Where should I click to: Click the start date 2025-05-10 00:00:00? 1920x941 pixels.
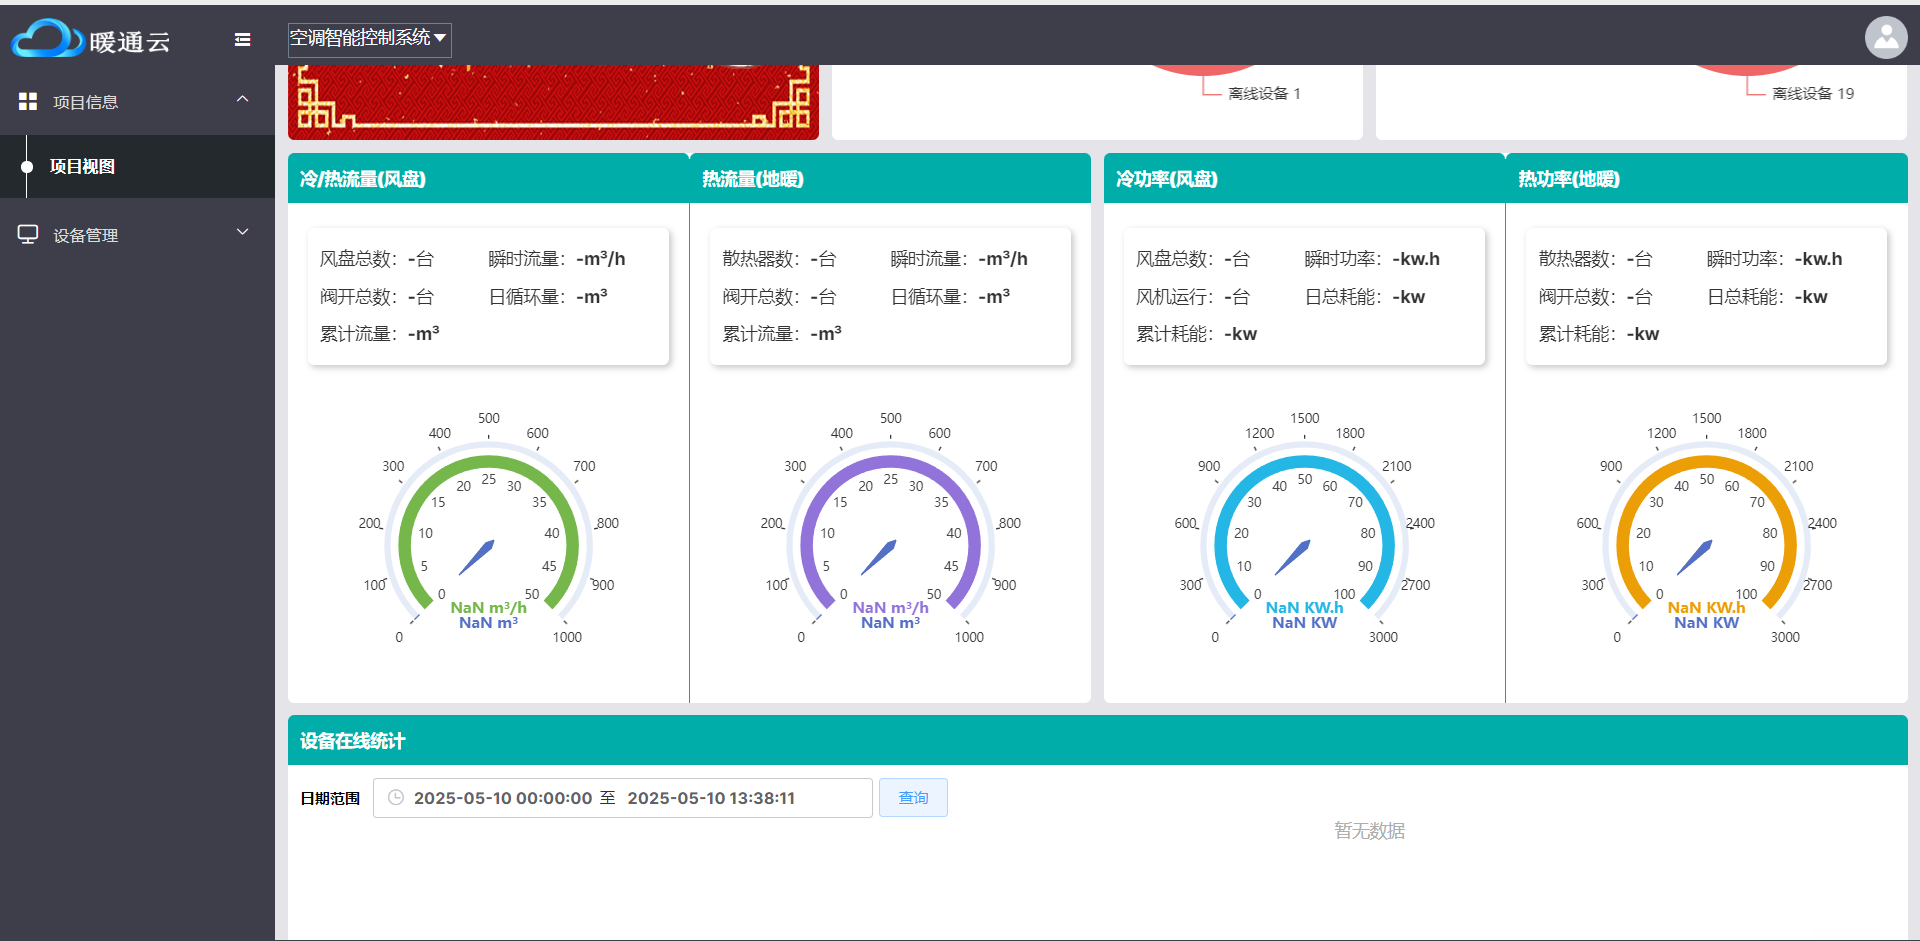click(x=503, y=798)
